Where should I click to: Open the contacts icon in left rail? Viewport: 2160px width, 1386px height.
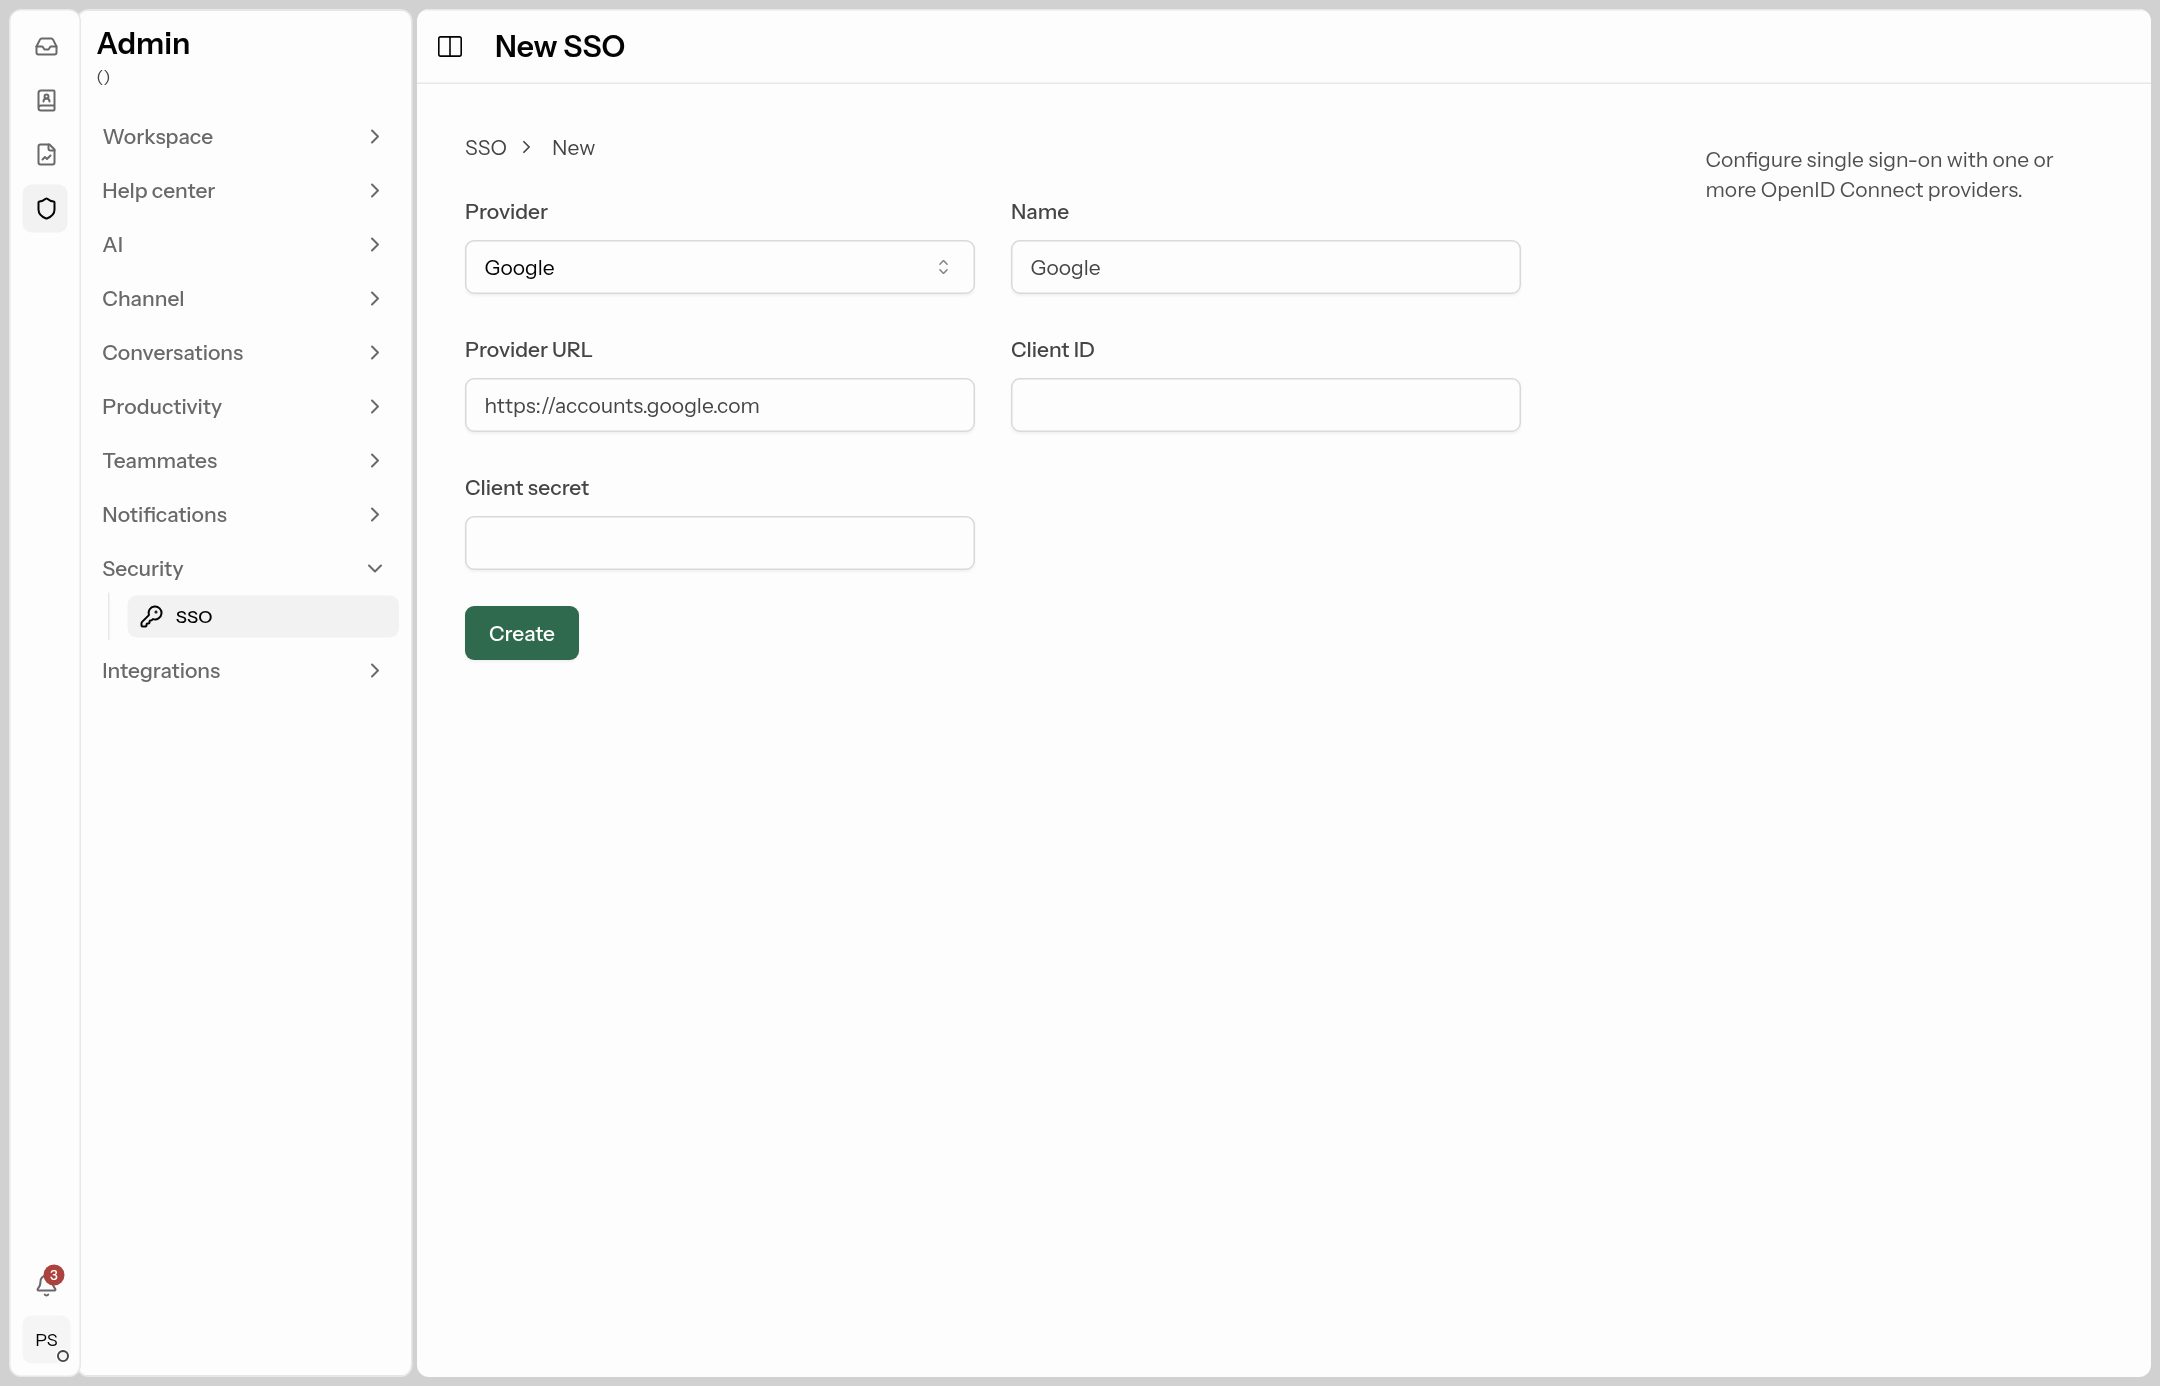point(46,100)
